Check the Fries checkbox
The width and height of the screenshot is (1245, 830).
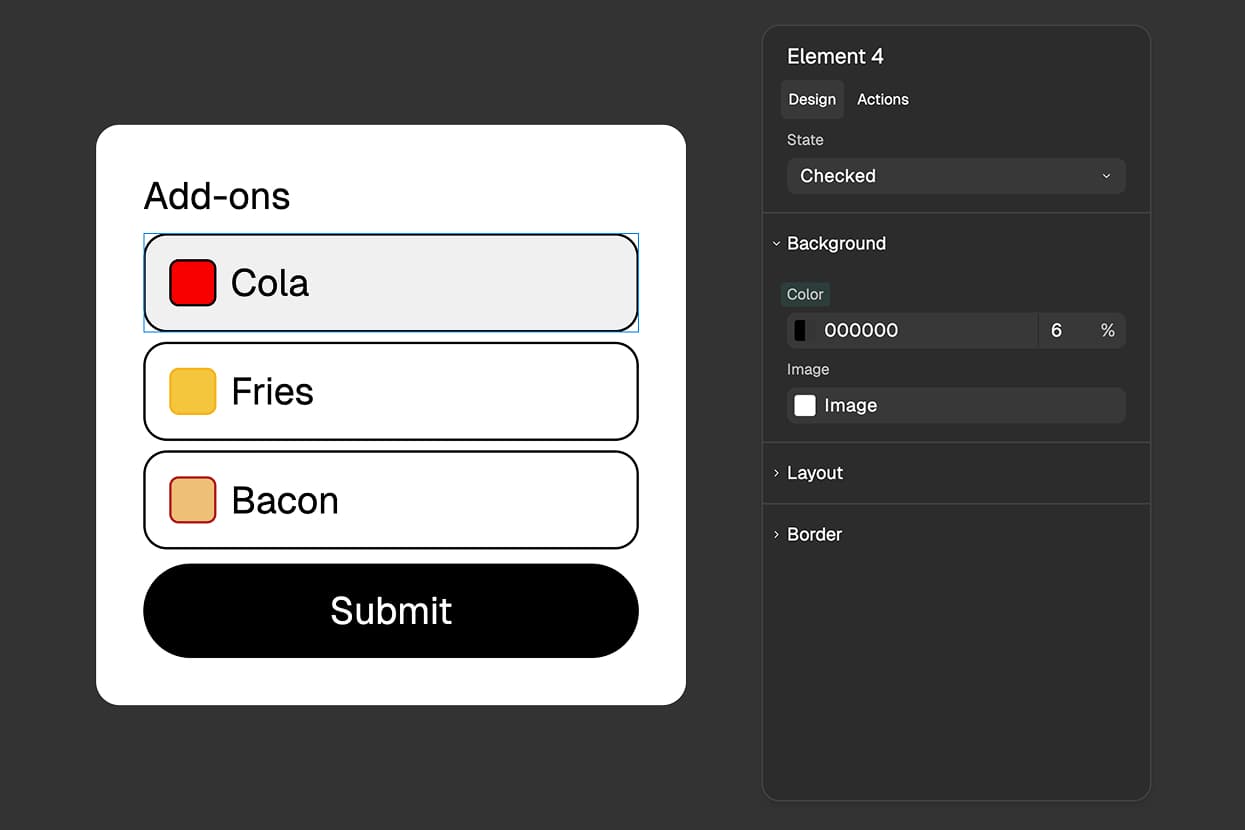tap(191, 391)
